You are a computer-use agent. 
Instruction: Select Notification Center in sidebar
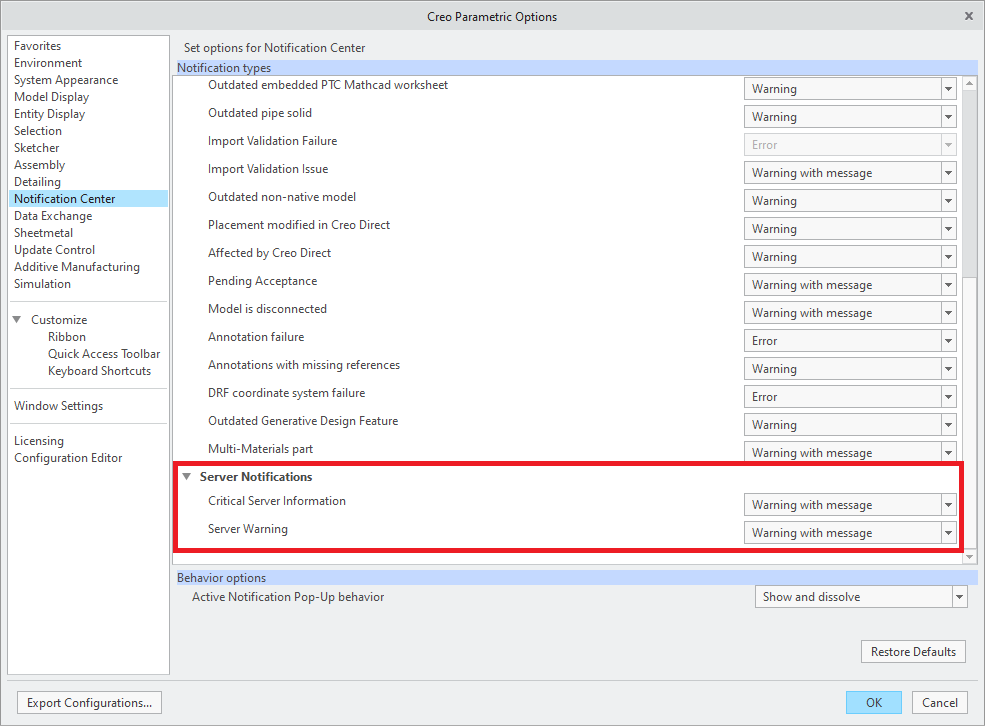pyautogui.click(x=89, y=198)
